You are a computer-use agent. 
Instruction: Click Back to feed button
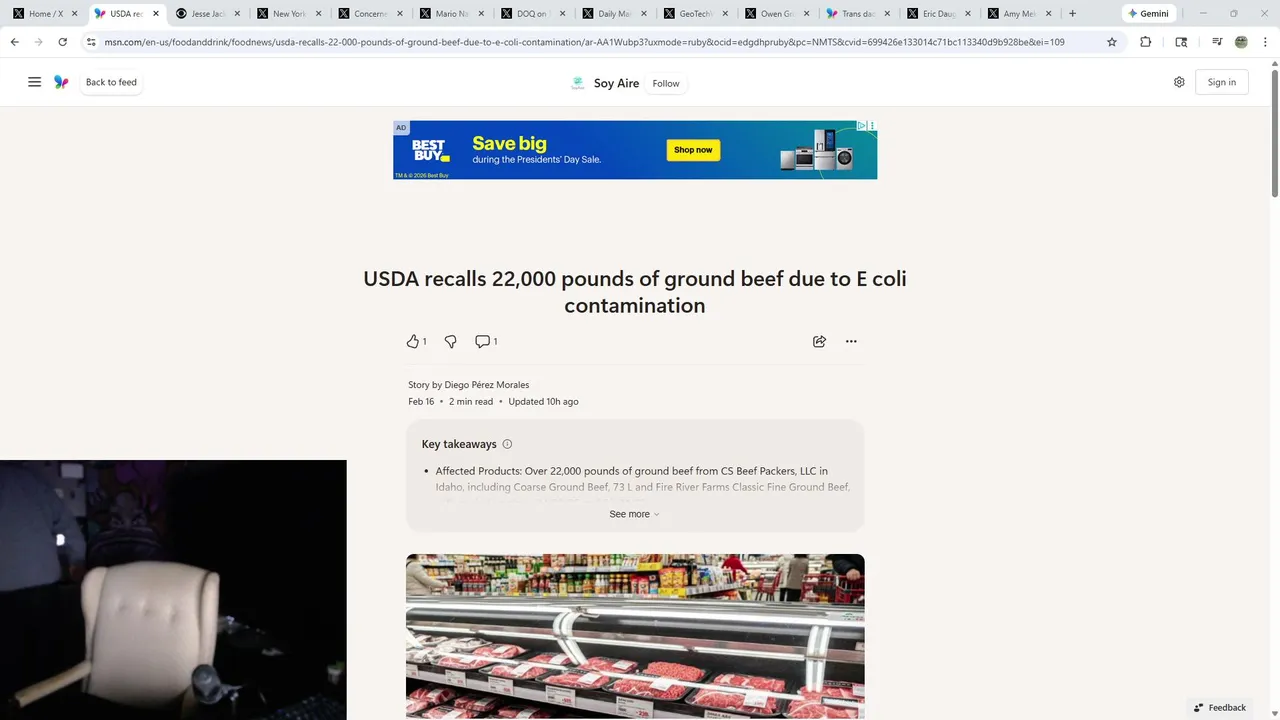[111, 82]
